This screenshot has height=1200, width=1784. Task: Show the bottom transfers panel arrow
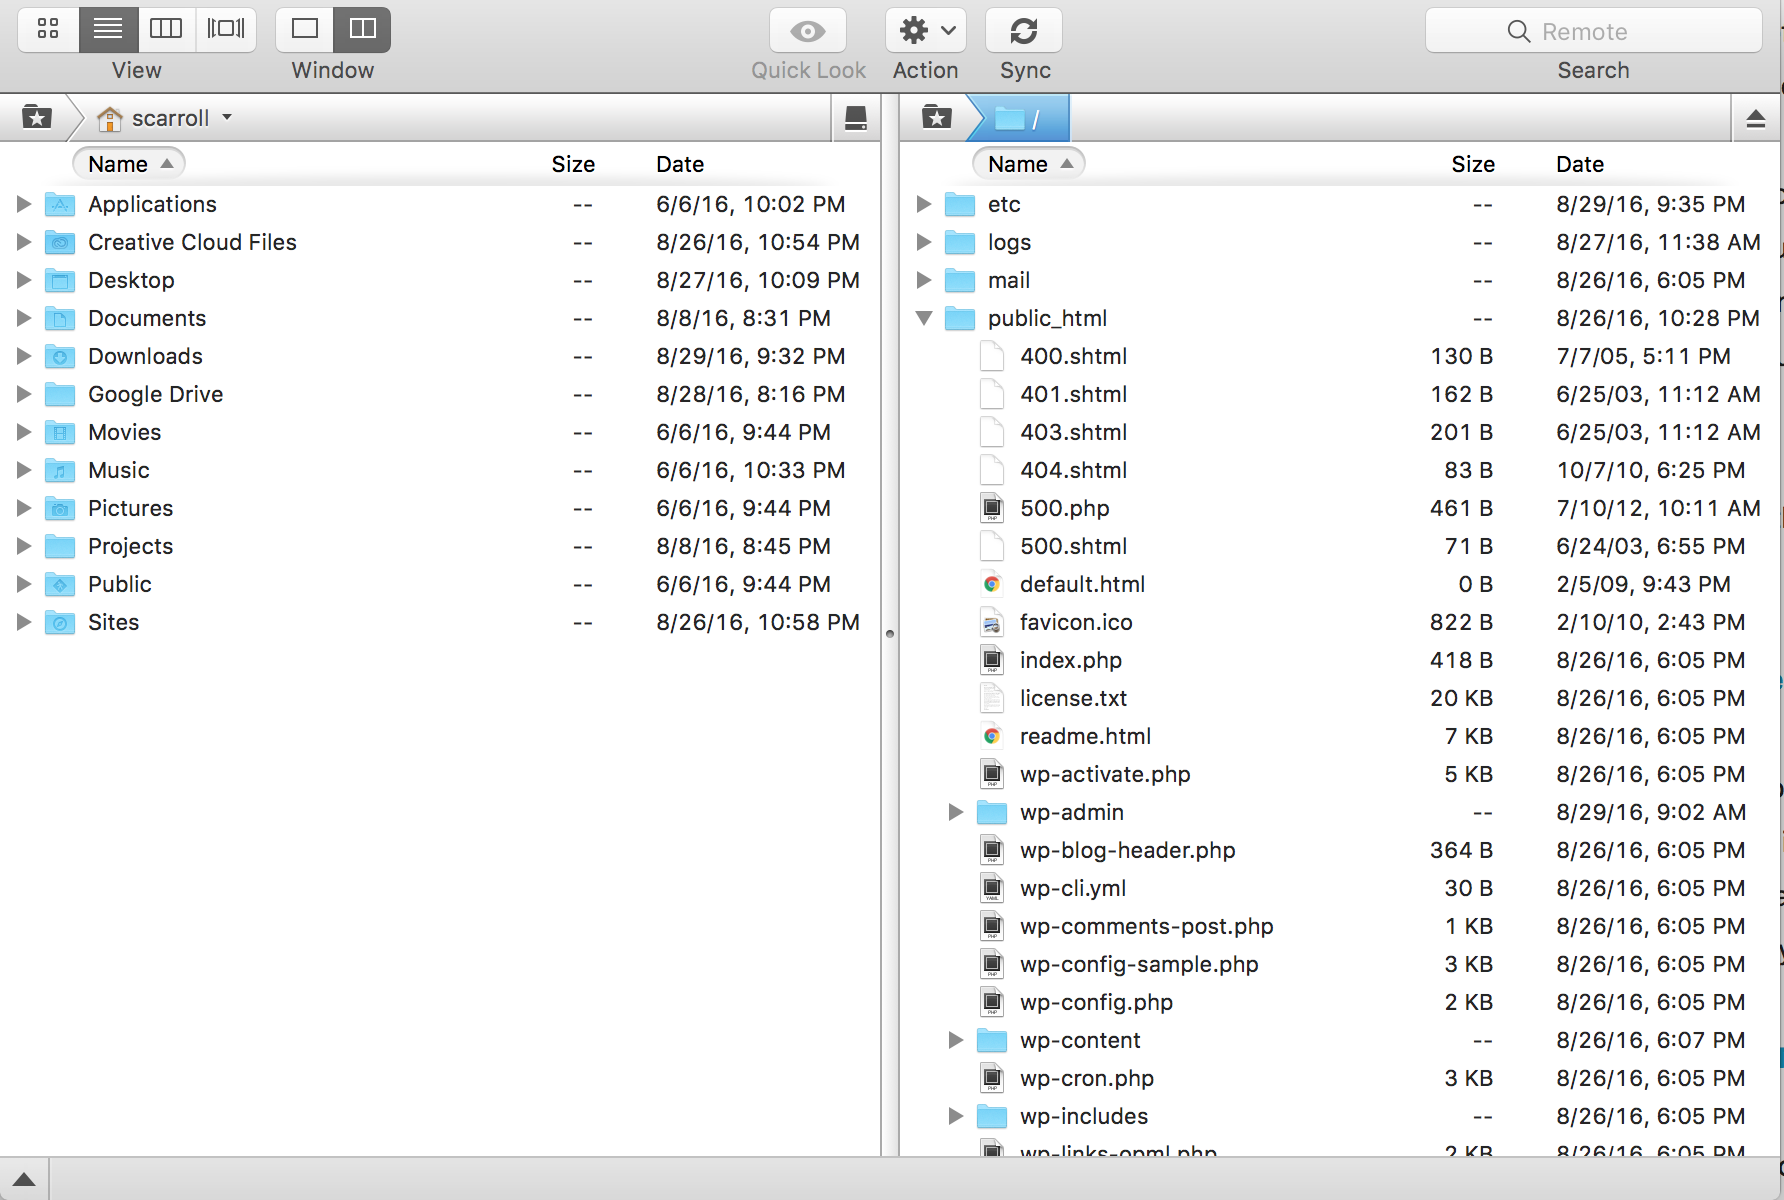pyautogui.click(x=24, y=1180)
